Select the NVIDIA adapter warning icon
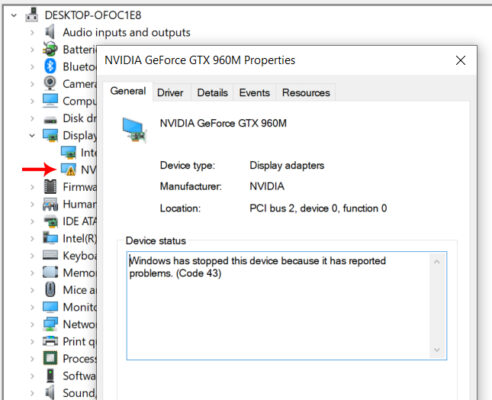Viewport: 492px width, 400px height. (68, 170)
